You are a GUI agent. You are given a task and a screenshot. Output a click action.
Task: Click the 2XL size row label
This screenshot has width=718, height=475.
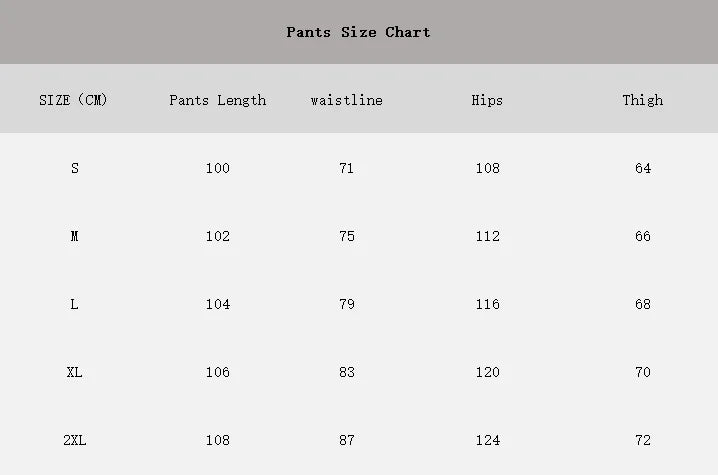75,440
